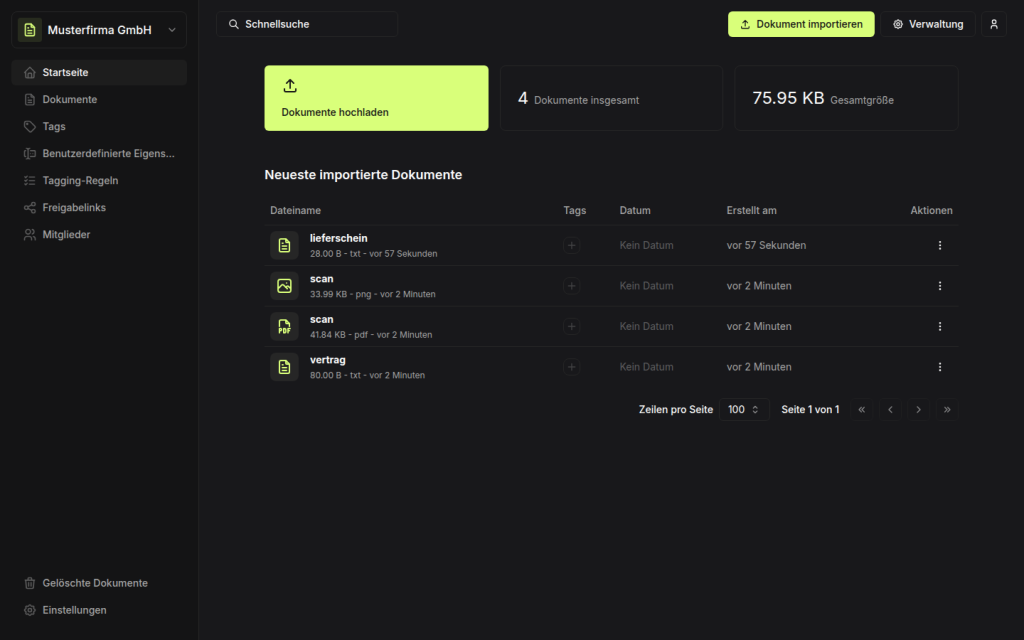The height and width of the screenshot is (640, 1024).
Task: Go to the next page of results
Action: click(x=918, y=409)
